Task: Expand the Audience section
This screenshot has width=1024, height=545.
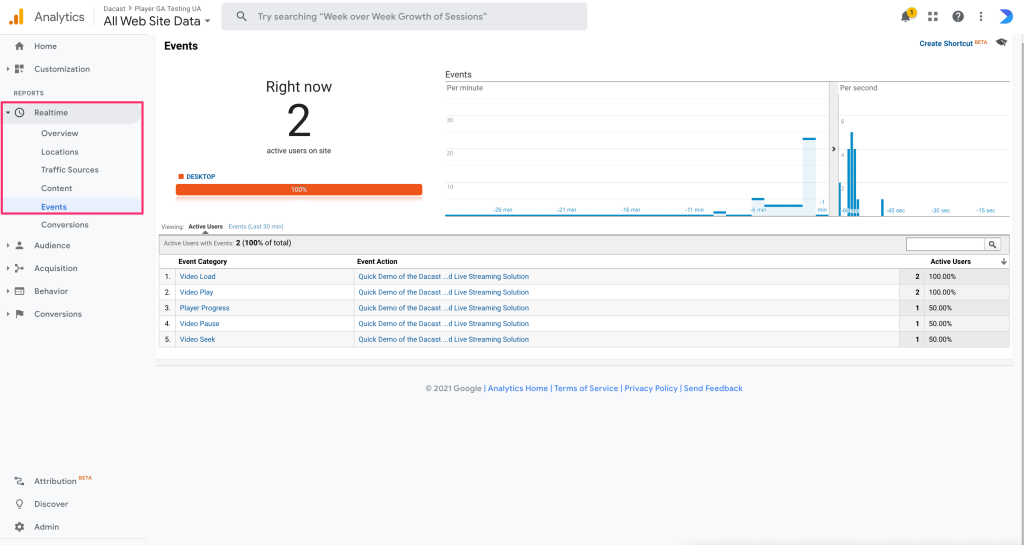Action: (x=8, y=245)
